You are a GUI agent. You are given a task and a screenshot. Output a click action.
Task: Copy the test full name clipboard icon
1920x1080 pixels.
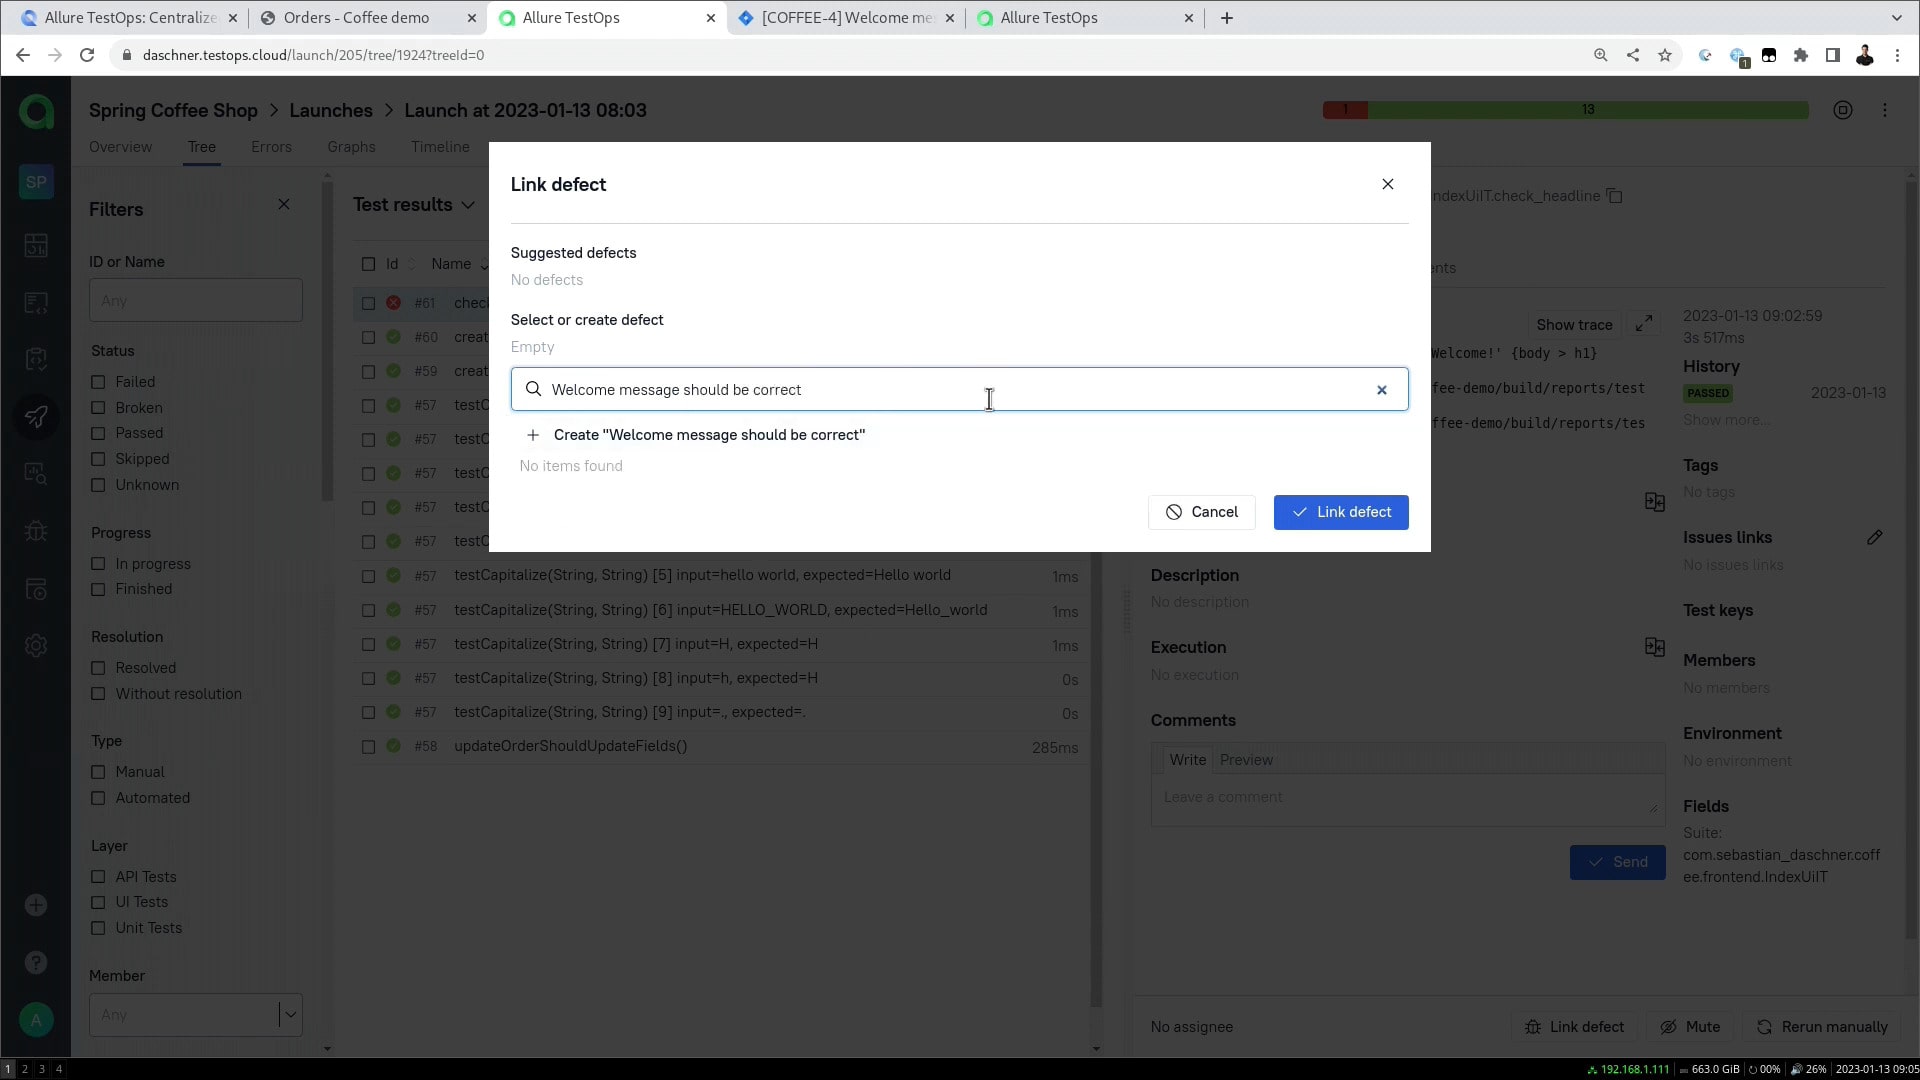tap(1614, 196)
